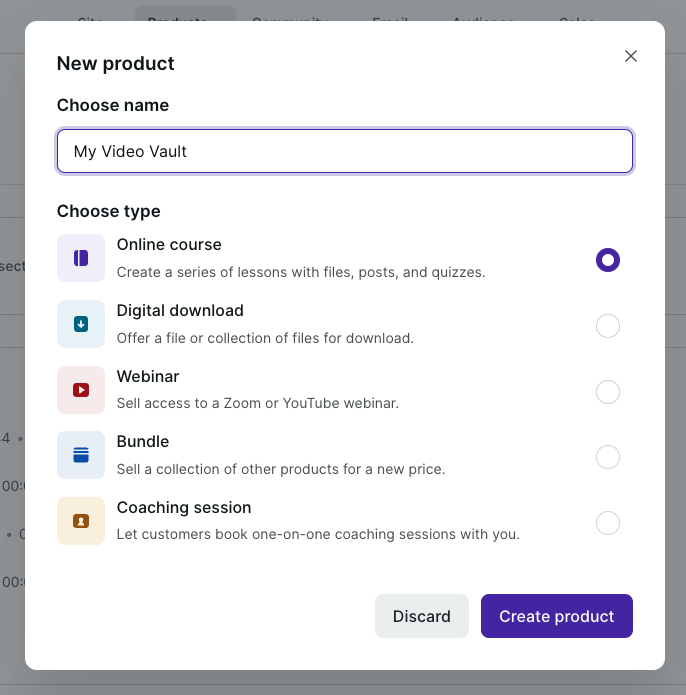Close the New product dialog
Viewport: 686px width, 695px height.
631,56
